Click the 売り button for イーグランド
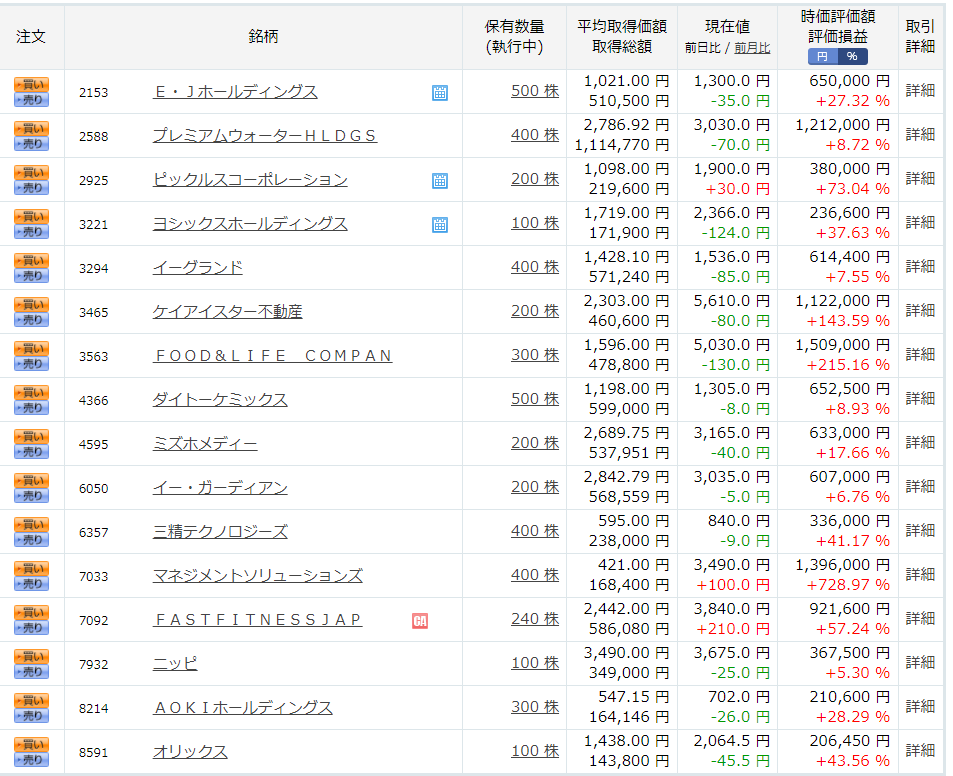 point(32,276)
